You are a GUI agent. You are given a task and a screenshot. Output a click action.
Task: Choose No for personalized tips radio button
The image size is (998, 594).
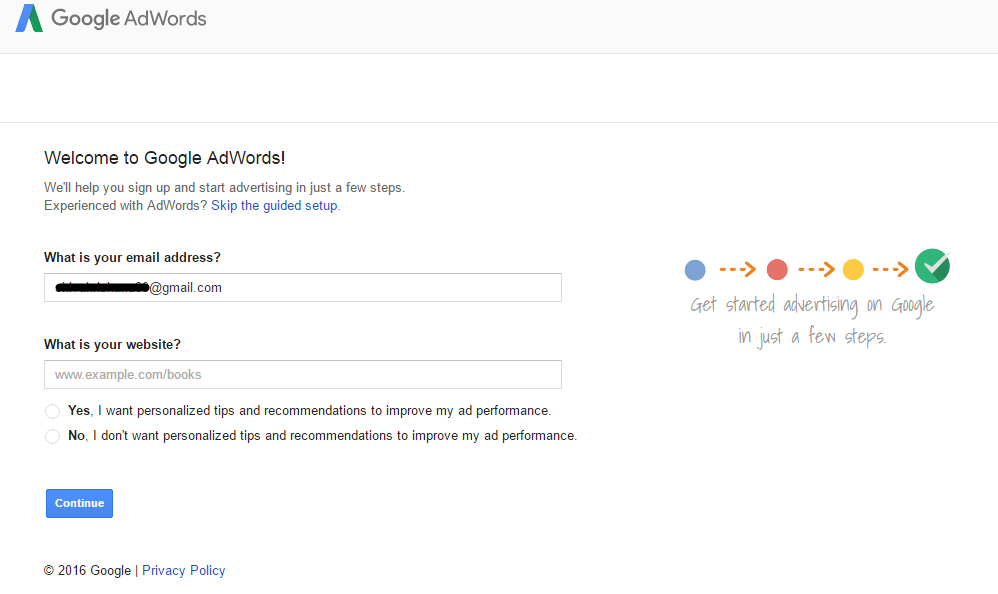[x=52, y=436]
